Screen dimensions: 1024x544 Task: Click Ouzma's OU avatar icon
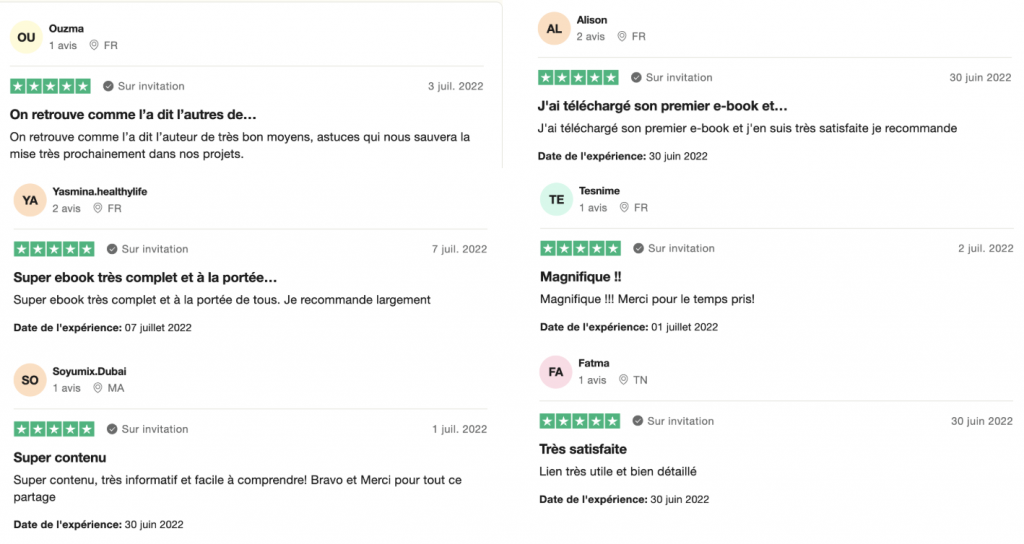[27, 37]
